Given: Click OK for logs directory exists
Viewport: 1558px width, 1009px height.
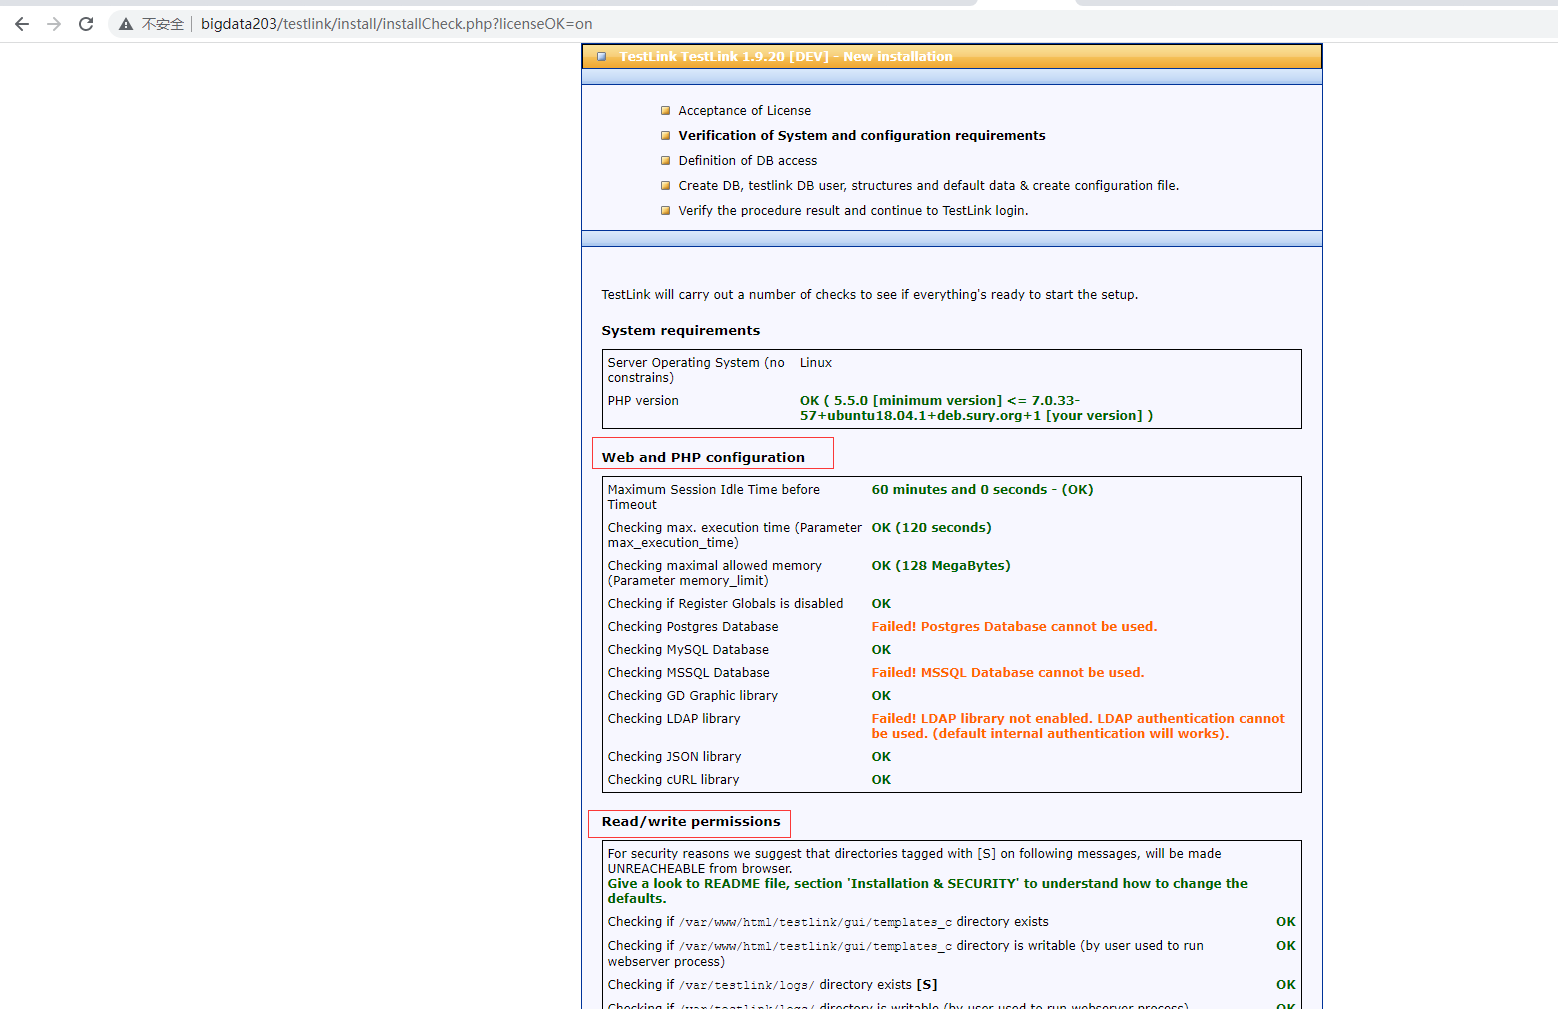Looking at the screenshot, I should click(1286, 985).
